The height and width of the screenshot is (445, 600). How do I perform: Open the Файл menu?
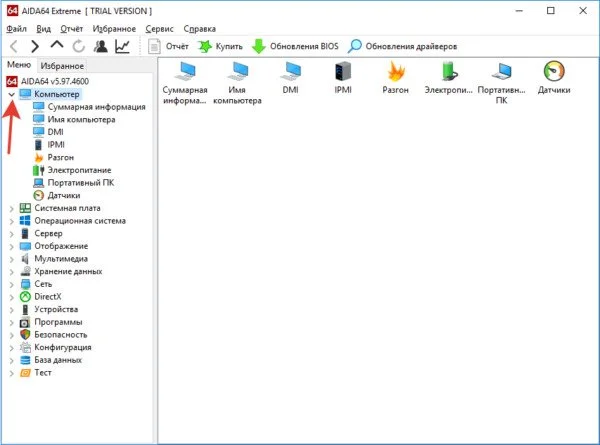[x=16, y=29]
